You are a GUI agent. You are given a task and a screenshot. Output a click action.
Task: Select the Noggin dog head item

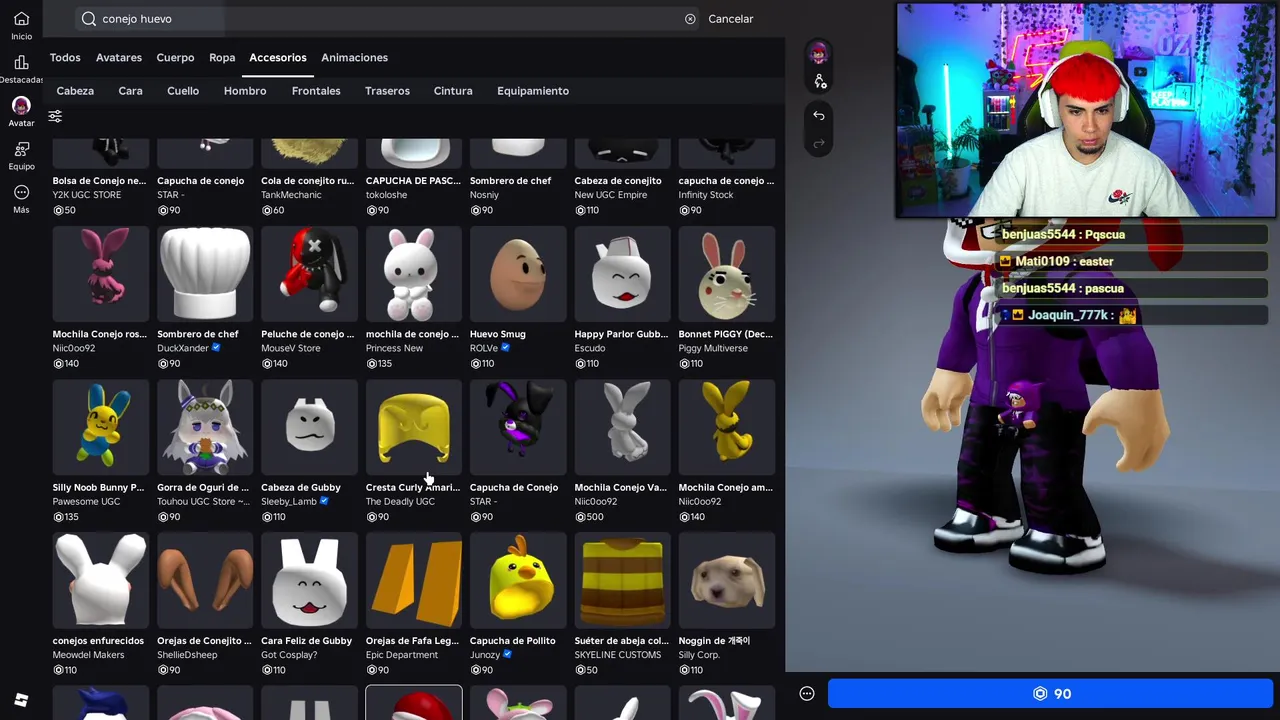pyautogui.click(x=726, y=580)
